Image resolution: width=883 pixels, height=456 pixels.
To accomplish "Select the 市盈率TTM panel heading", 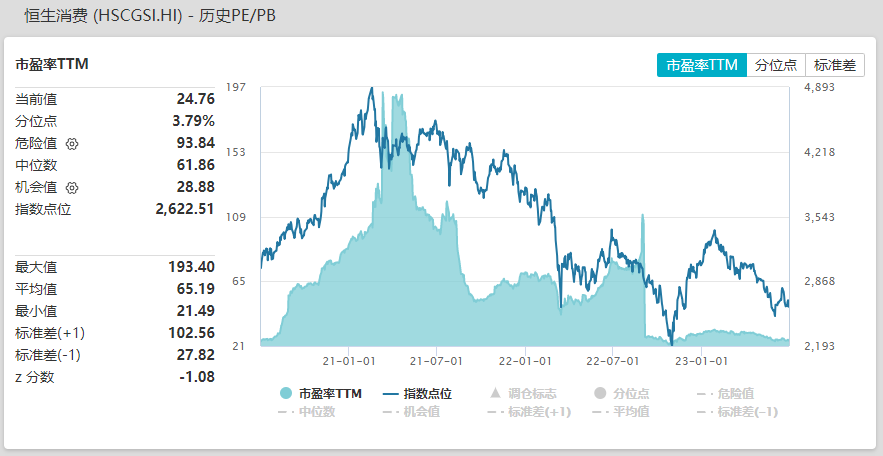I will coord(52,65).
